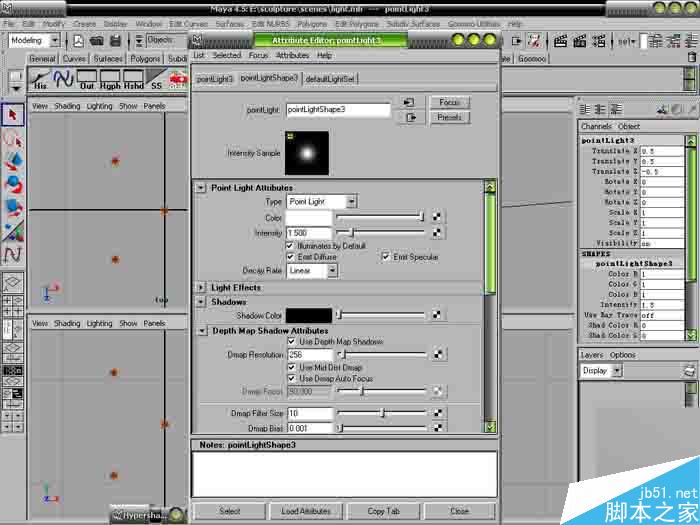The width and height of the screenshot is (700, 525).
Task: Click the Focus button
Action: [x=450, y=102]
